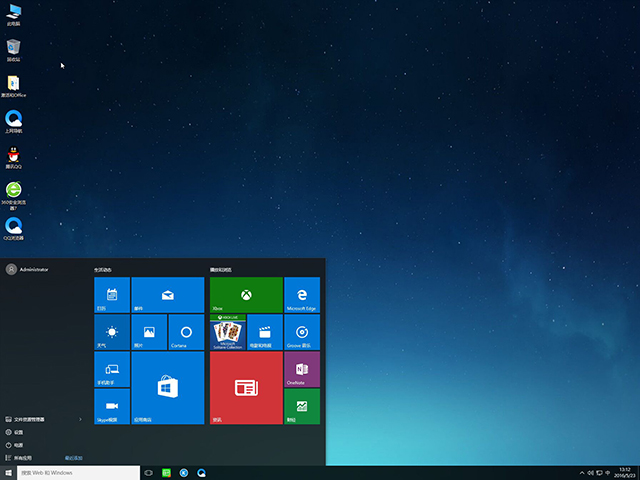Open the Cortana tile
This screenshot has width=640, height=480.
click(x=186, y=332)
